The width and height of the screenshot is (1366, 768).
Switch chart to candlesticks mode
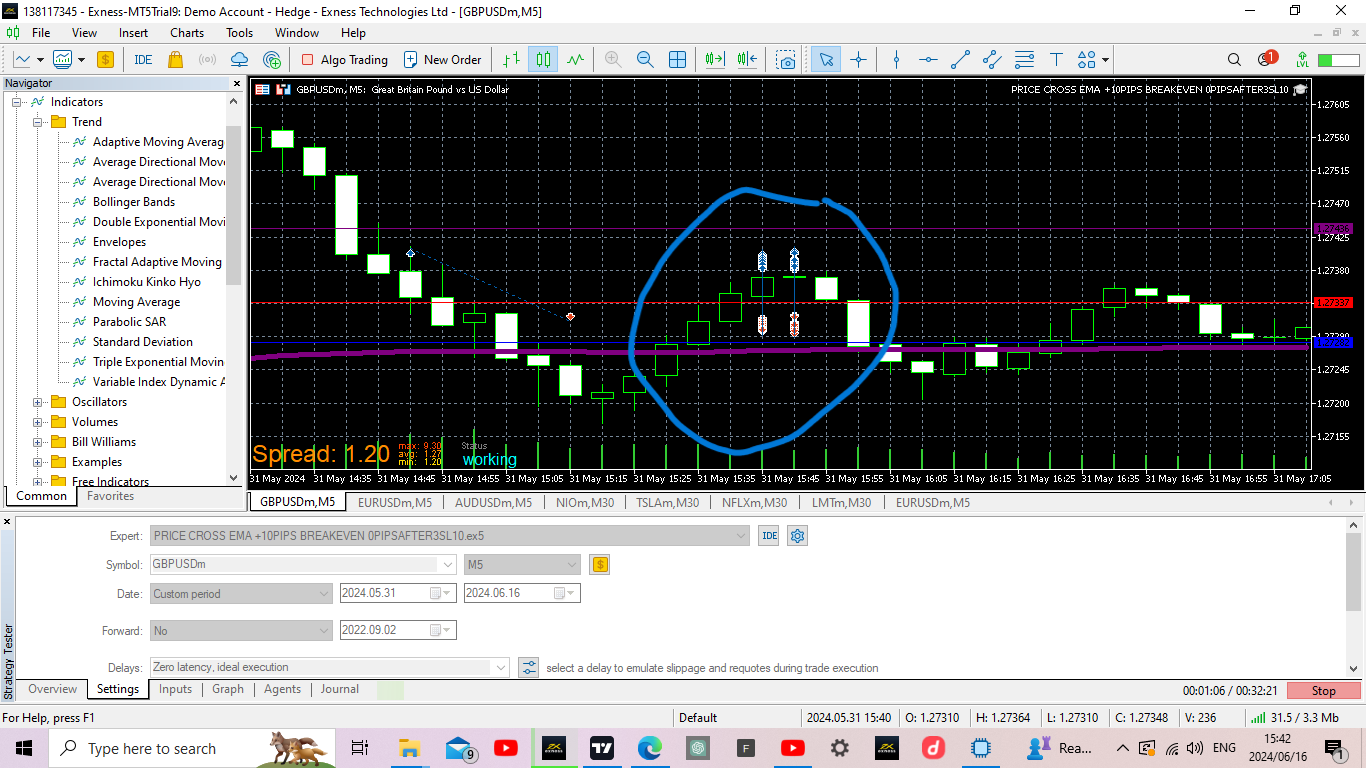tap(543, 60)
